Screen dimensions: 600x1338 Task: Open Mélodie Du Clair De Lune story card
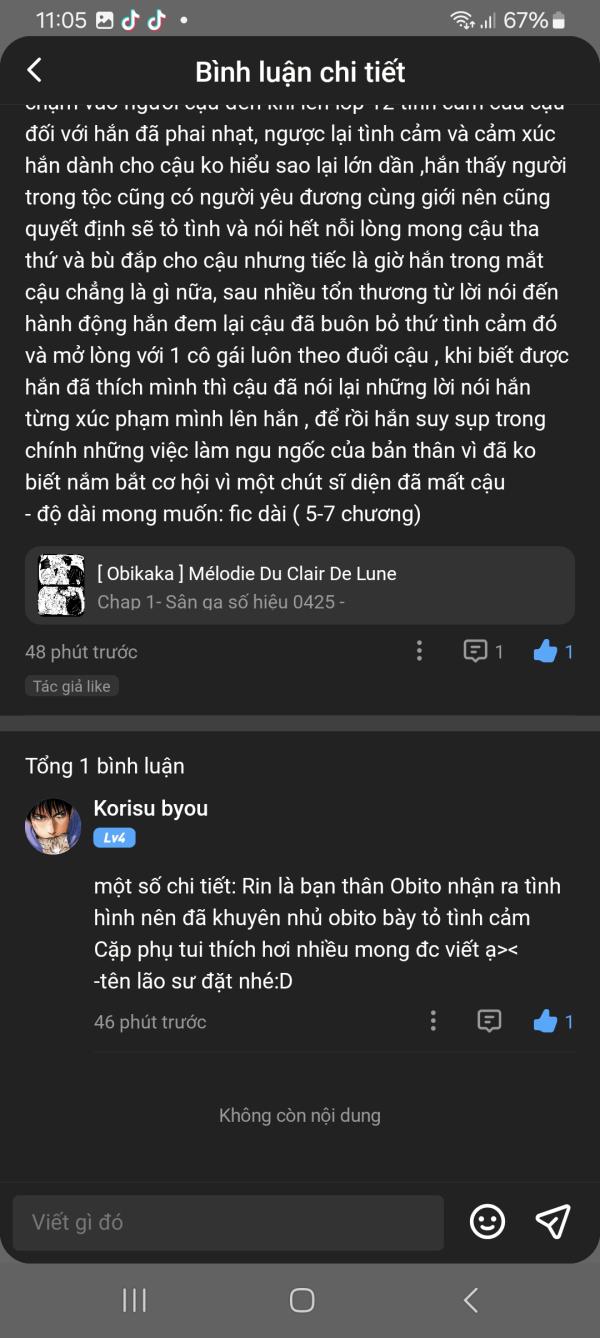click(x=300, y=586)
